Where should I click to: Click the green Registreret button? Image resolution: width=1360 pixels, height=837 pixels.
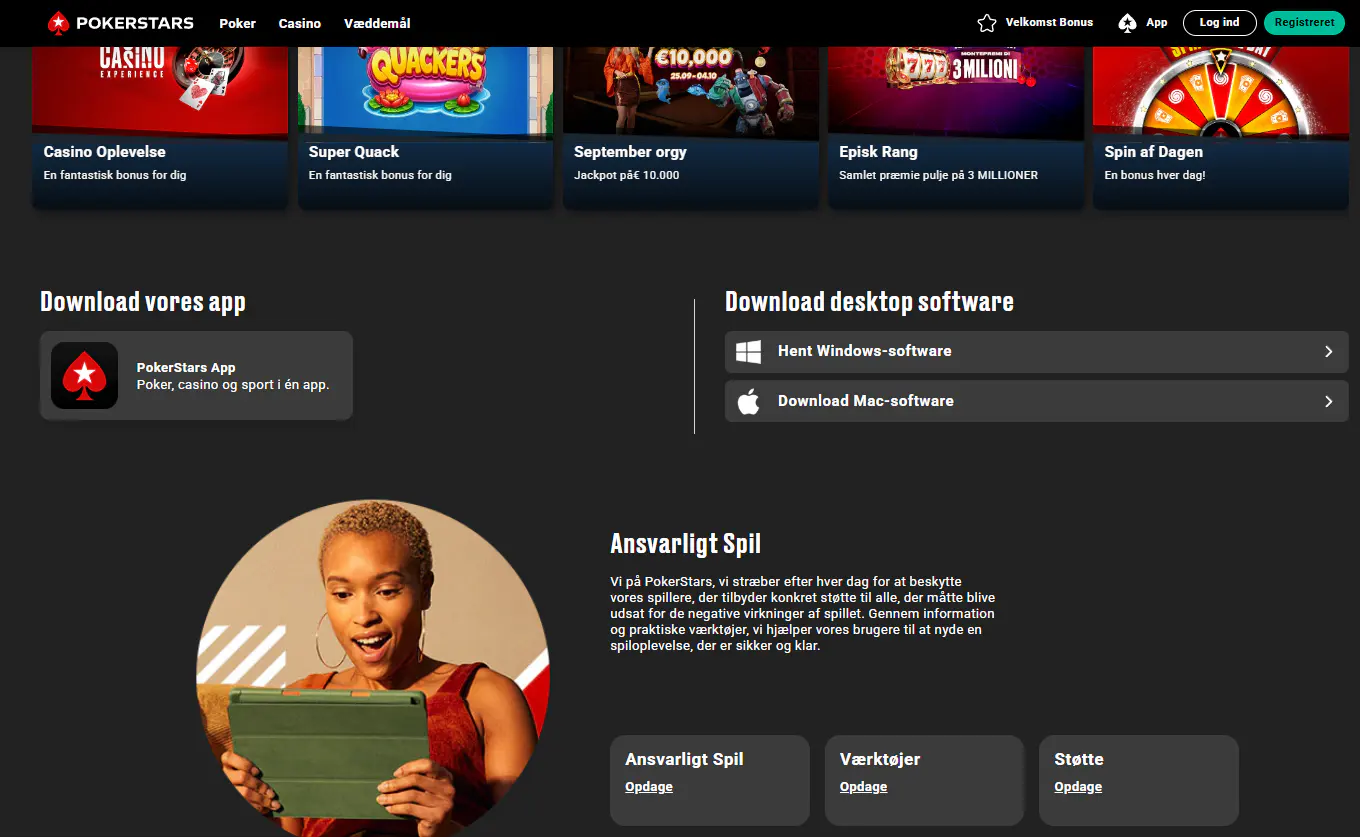coord(1304,22)
